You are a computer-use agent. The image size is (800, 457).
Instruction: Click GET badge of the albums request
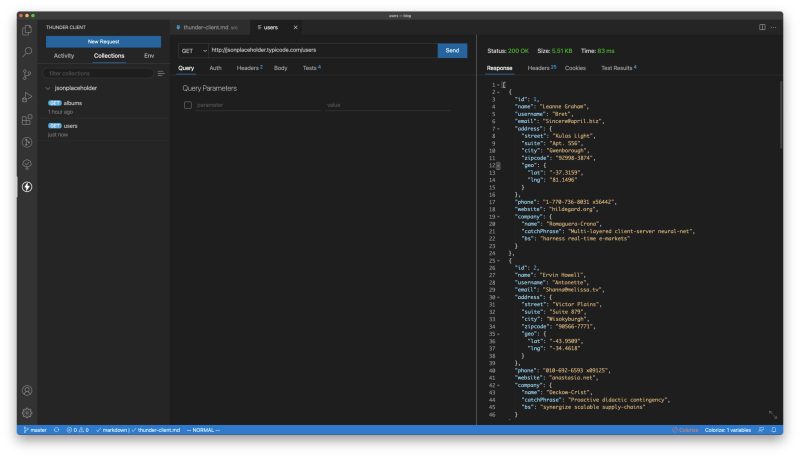[x=55, y=103]
